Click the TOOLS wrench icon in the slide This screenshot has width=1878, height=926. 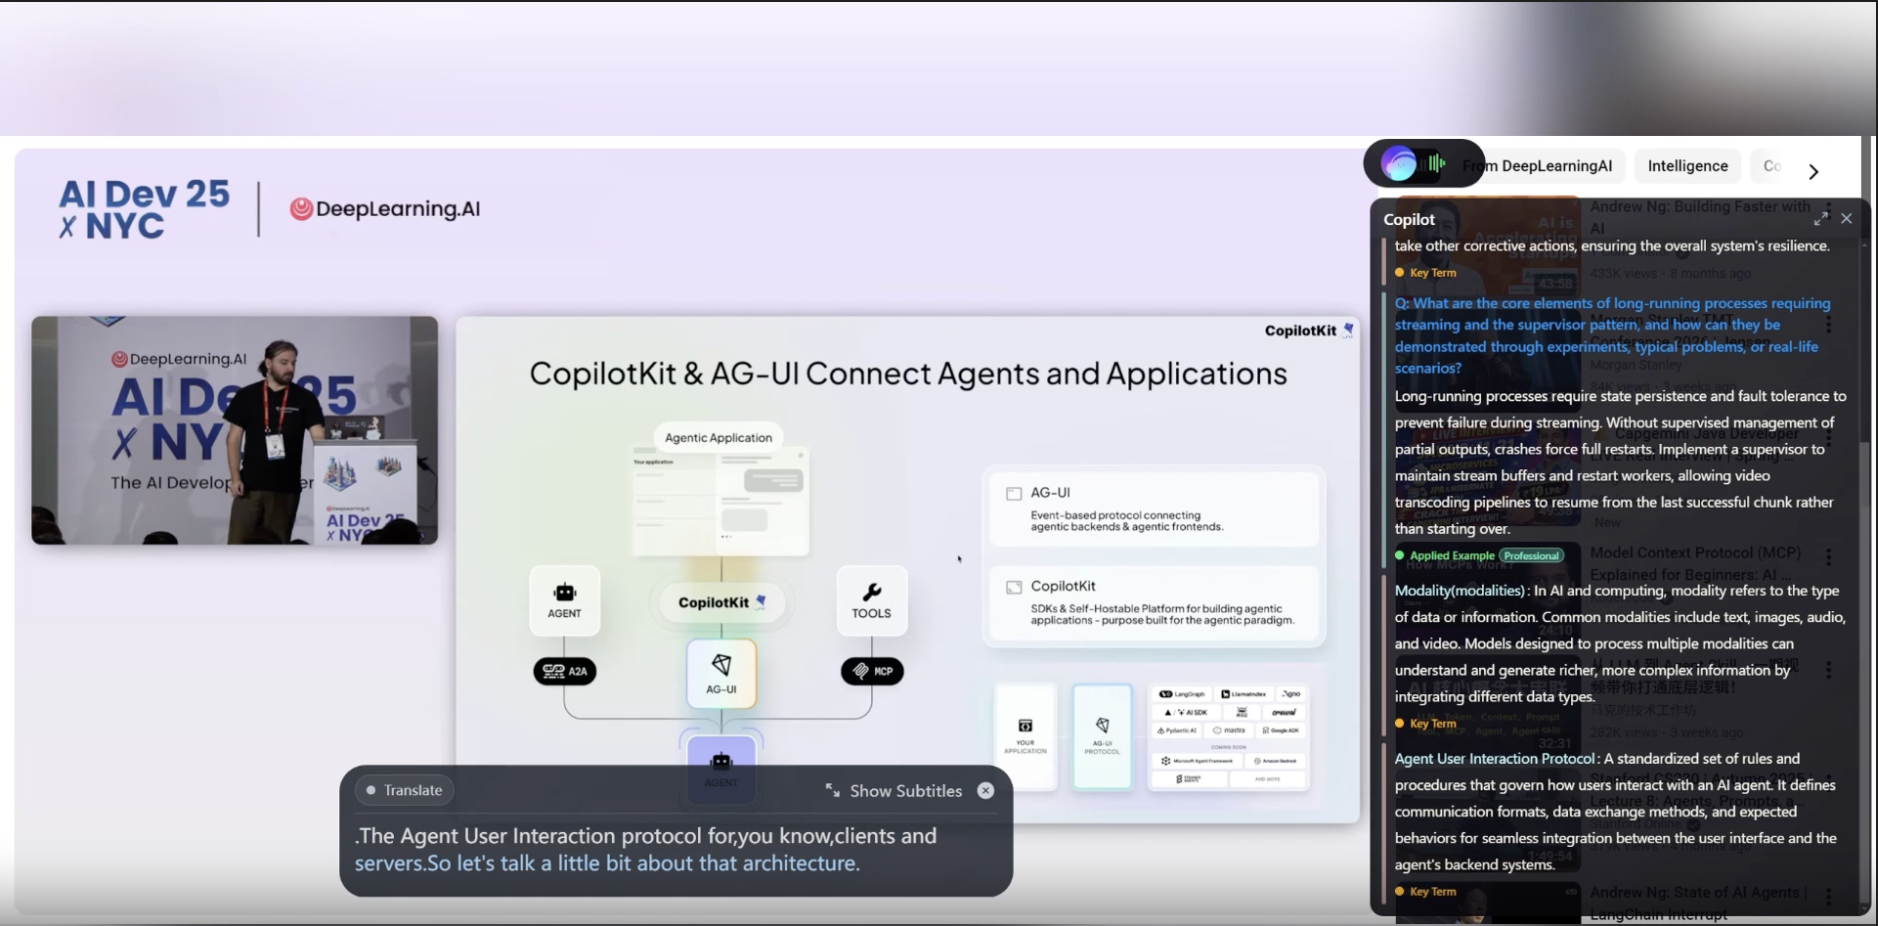coord(871,593)
